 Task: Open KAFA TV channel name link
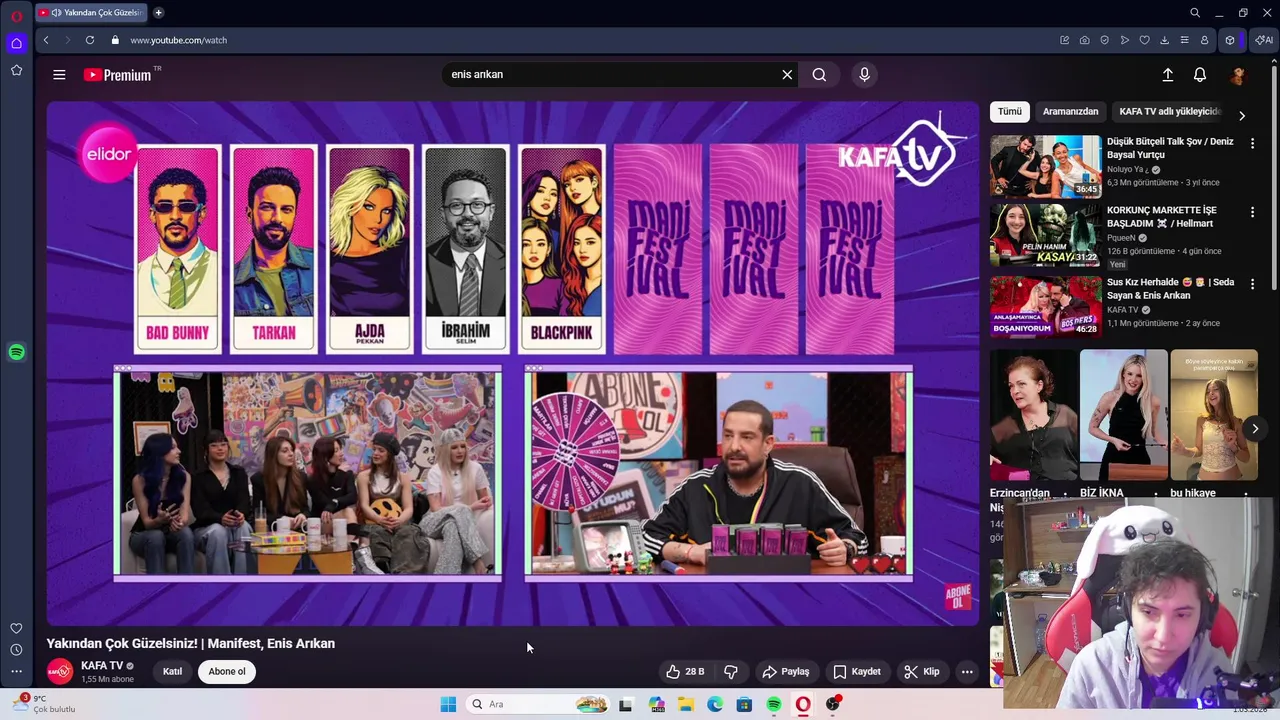[x=102, y=666]
